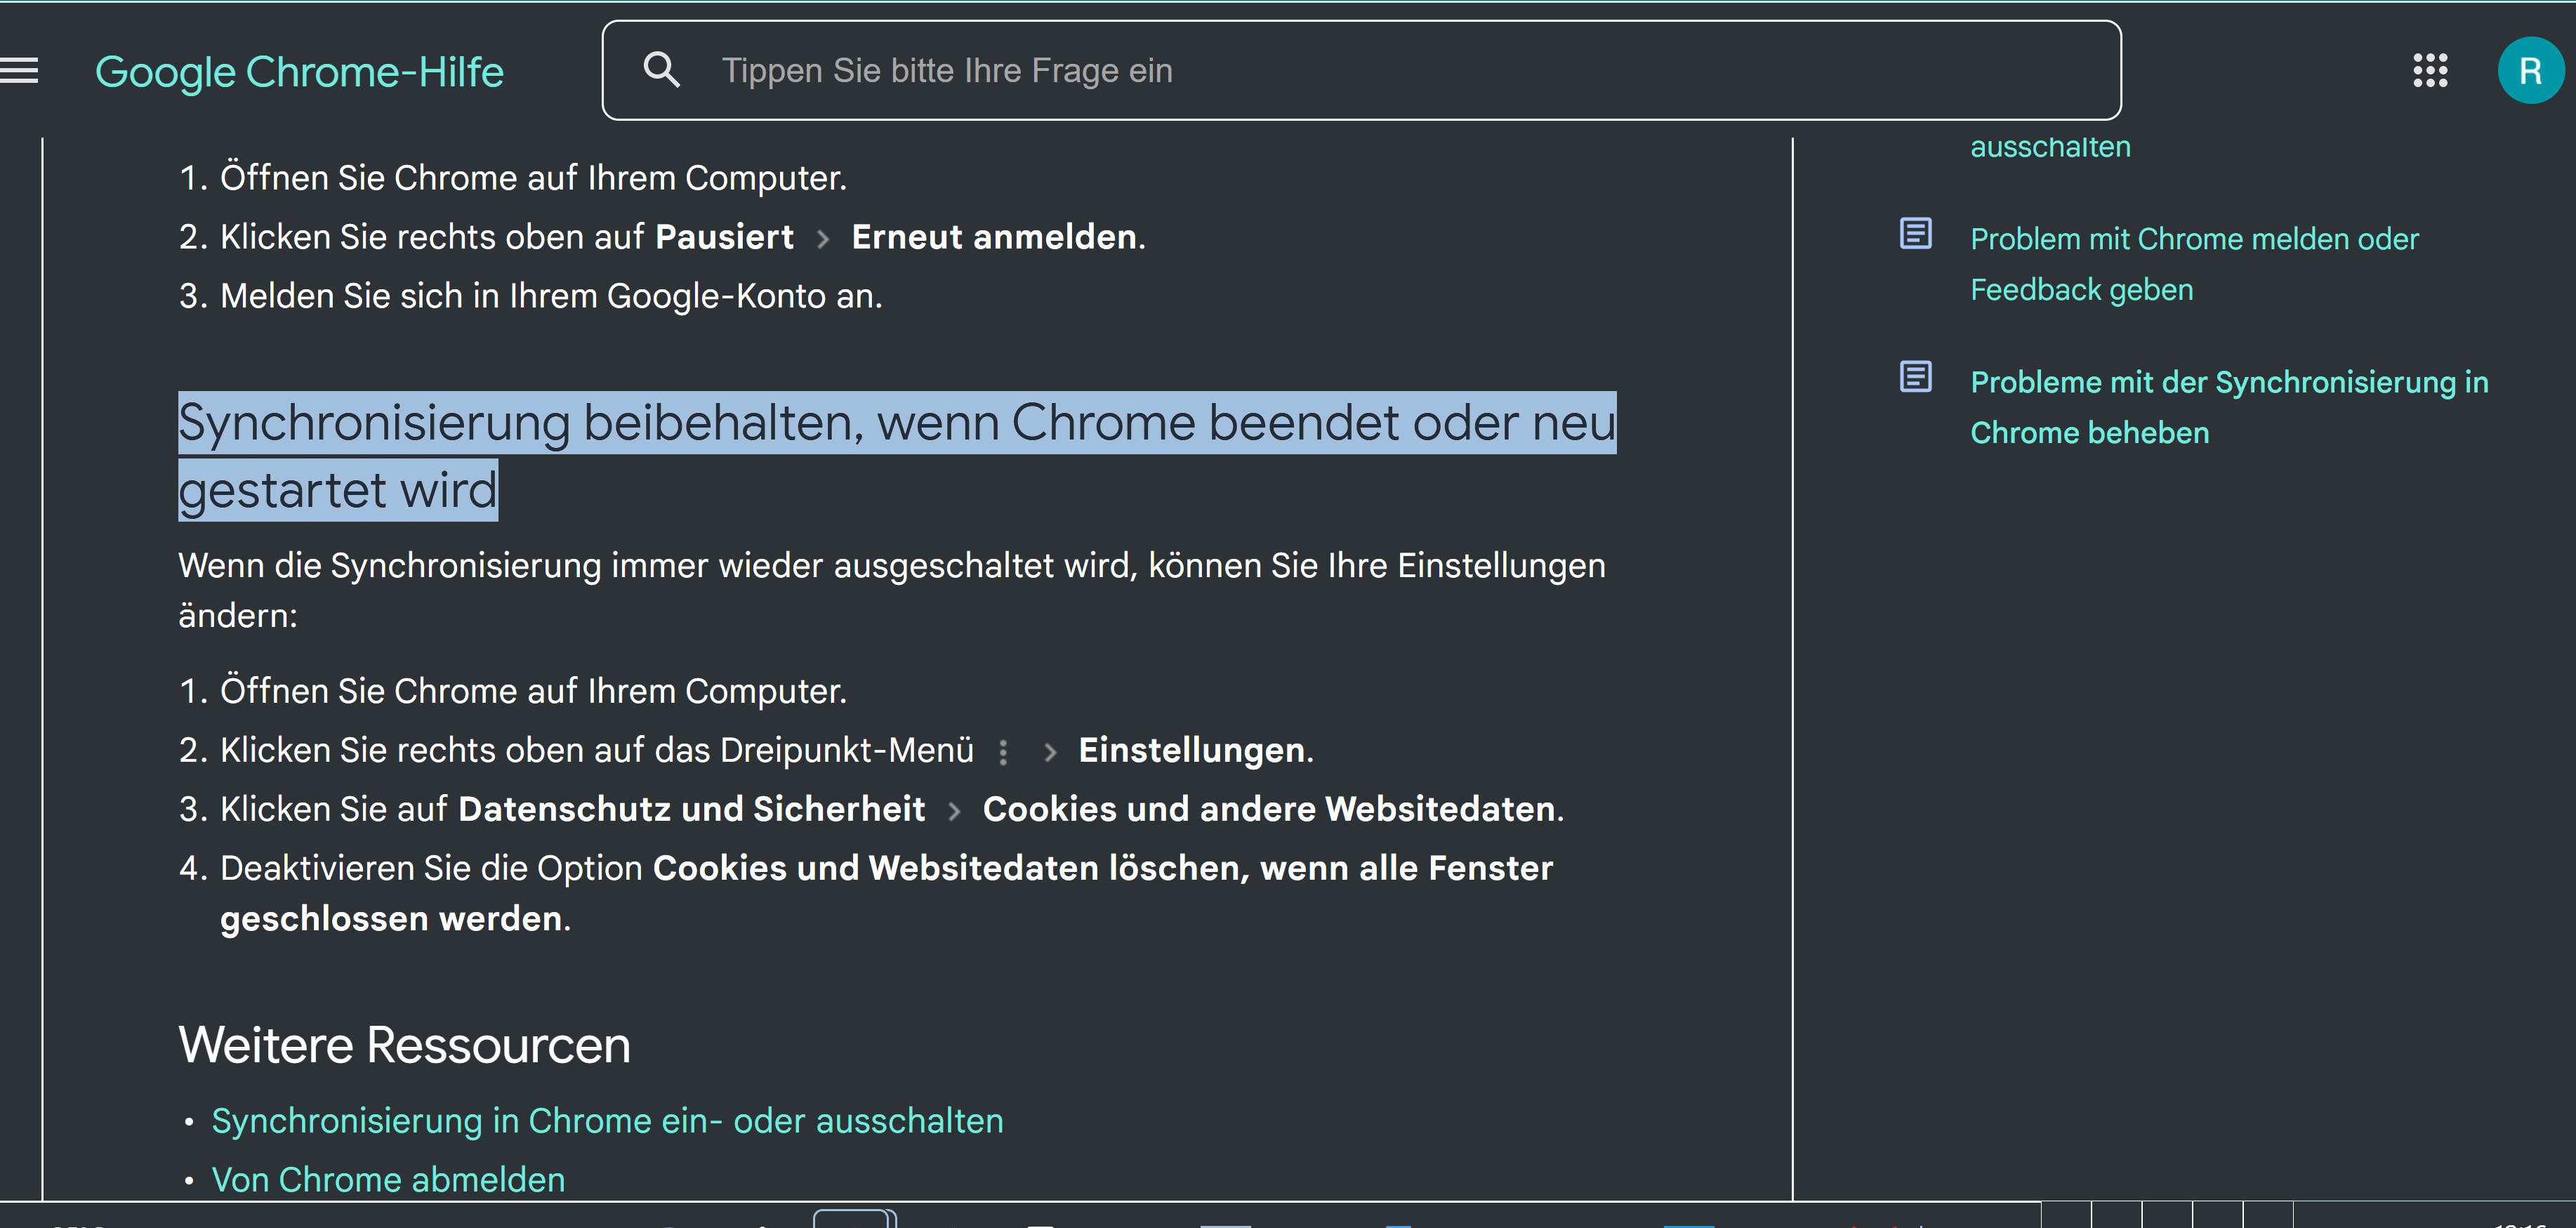Go to Google Chrome-Hilfe home
This screenshot has width=2576, height=1228.
[299, 72]
